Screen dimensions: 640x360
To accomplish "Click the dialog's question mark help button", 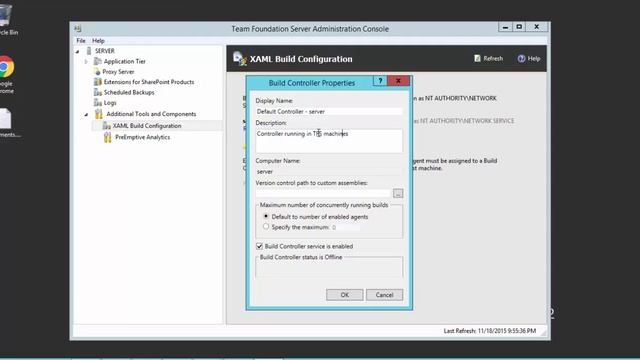I will point(380,81).
